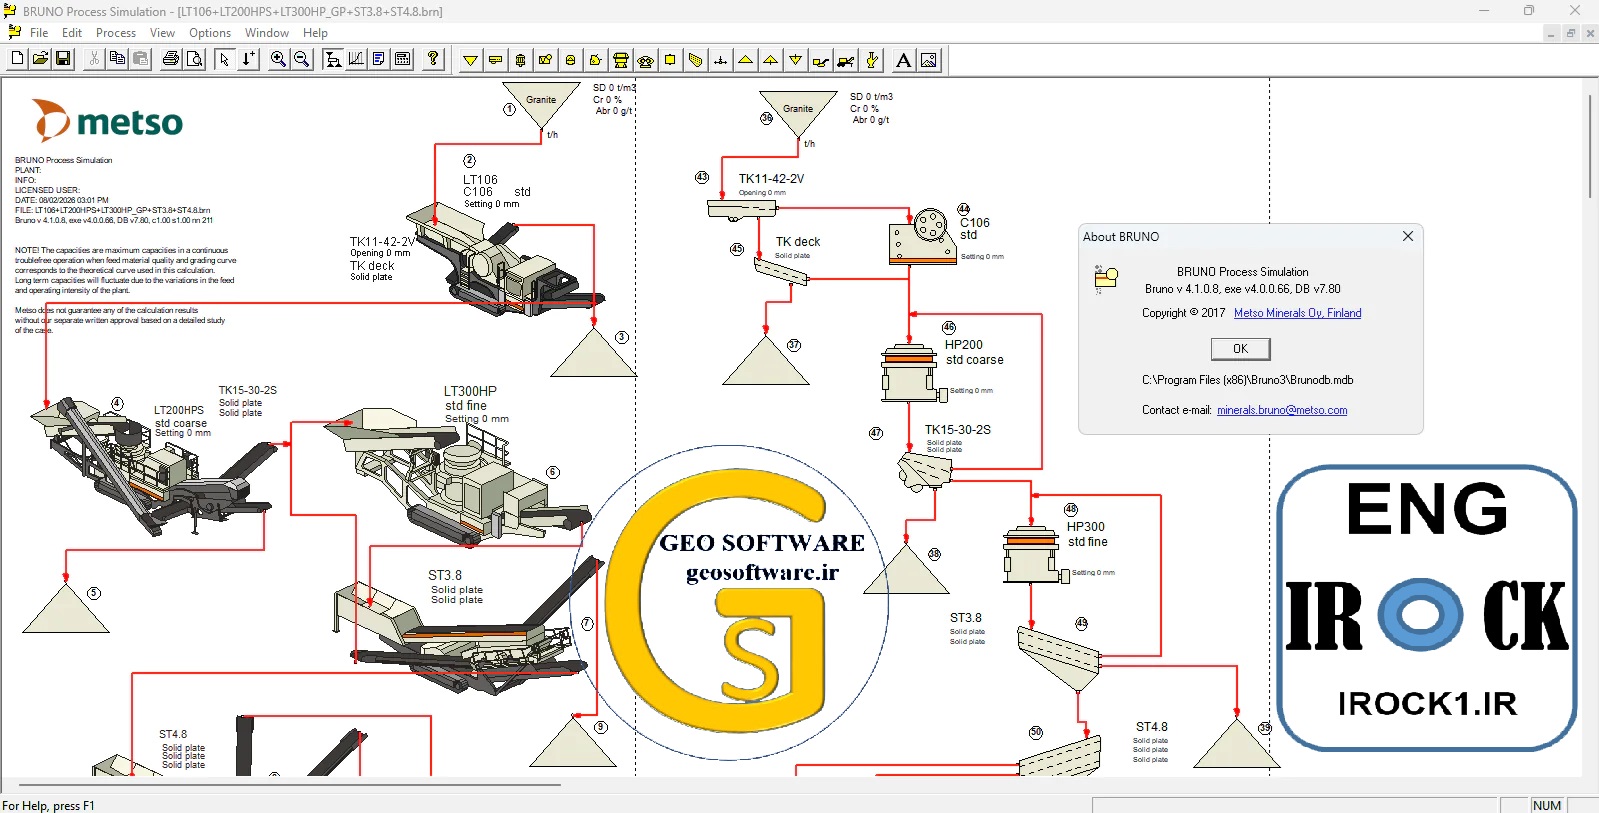
Task: Select the feeder equipment icon
Action: pyautogui.click(x=495, y=60)
